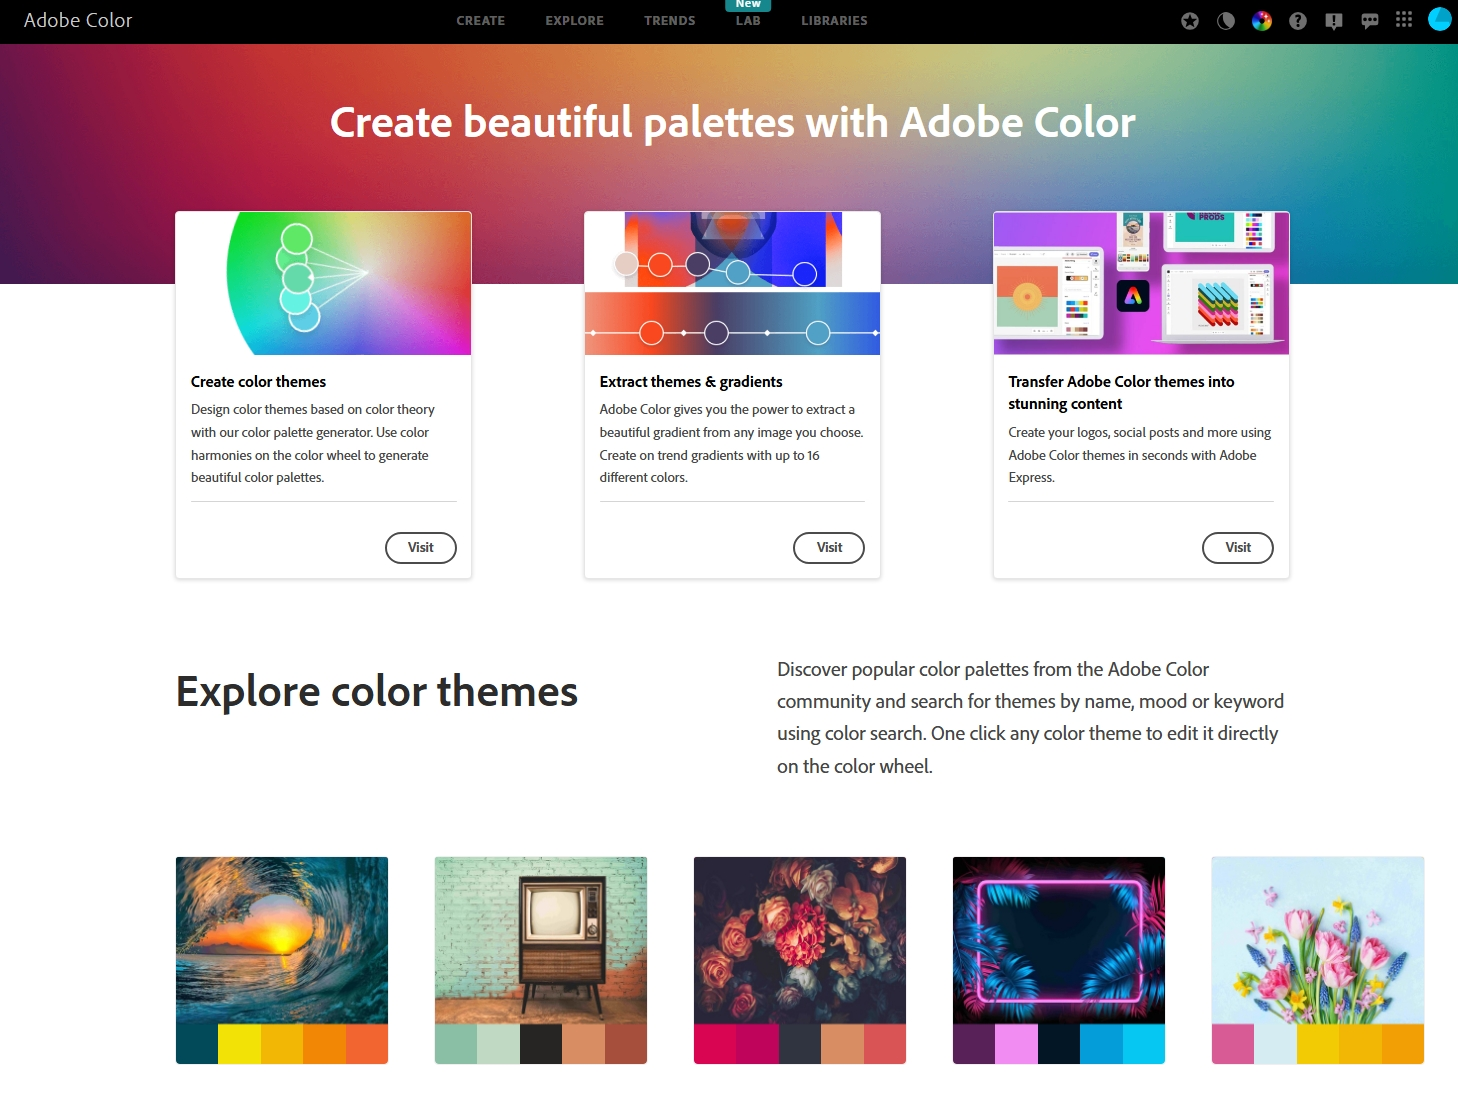Visit the Extract themes & gradients card
Viewport: 1458px width, 1120px height.
point(829,548)
